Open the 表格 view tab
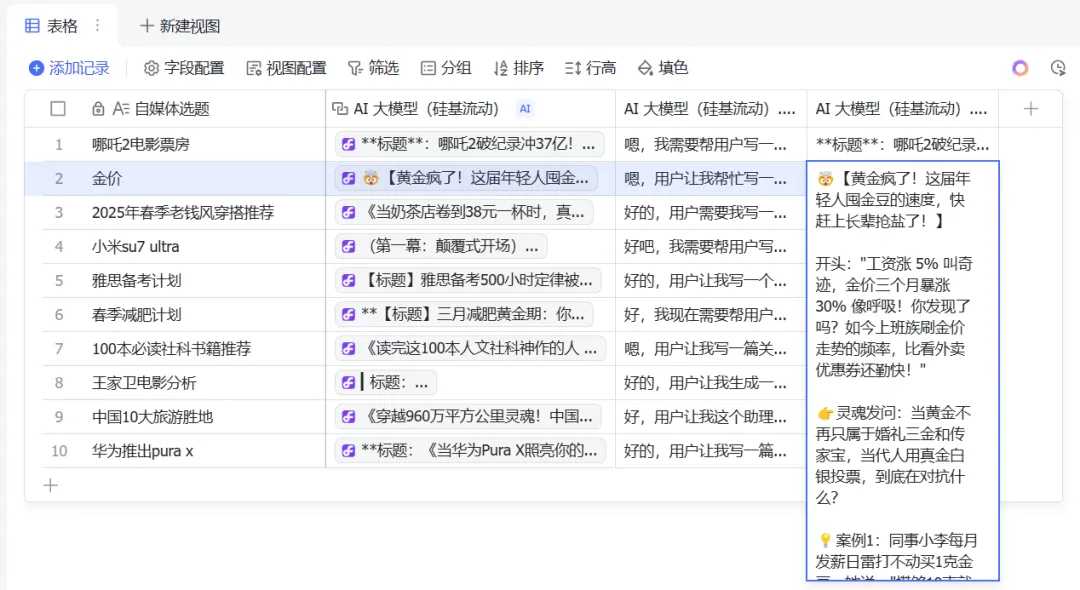 52,26
